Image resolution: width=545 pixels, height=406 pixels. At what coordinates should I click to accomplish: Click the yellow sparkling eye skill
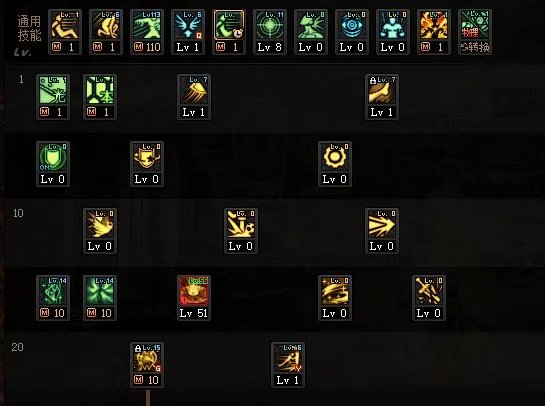335,291
